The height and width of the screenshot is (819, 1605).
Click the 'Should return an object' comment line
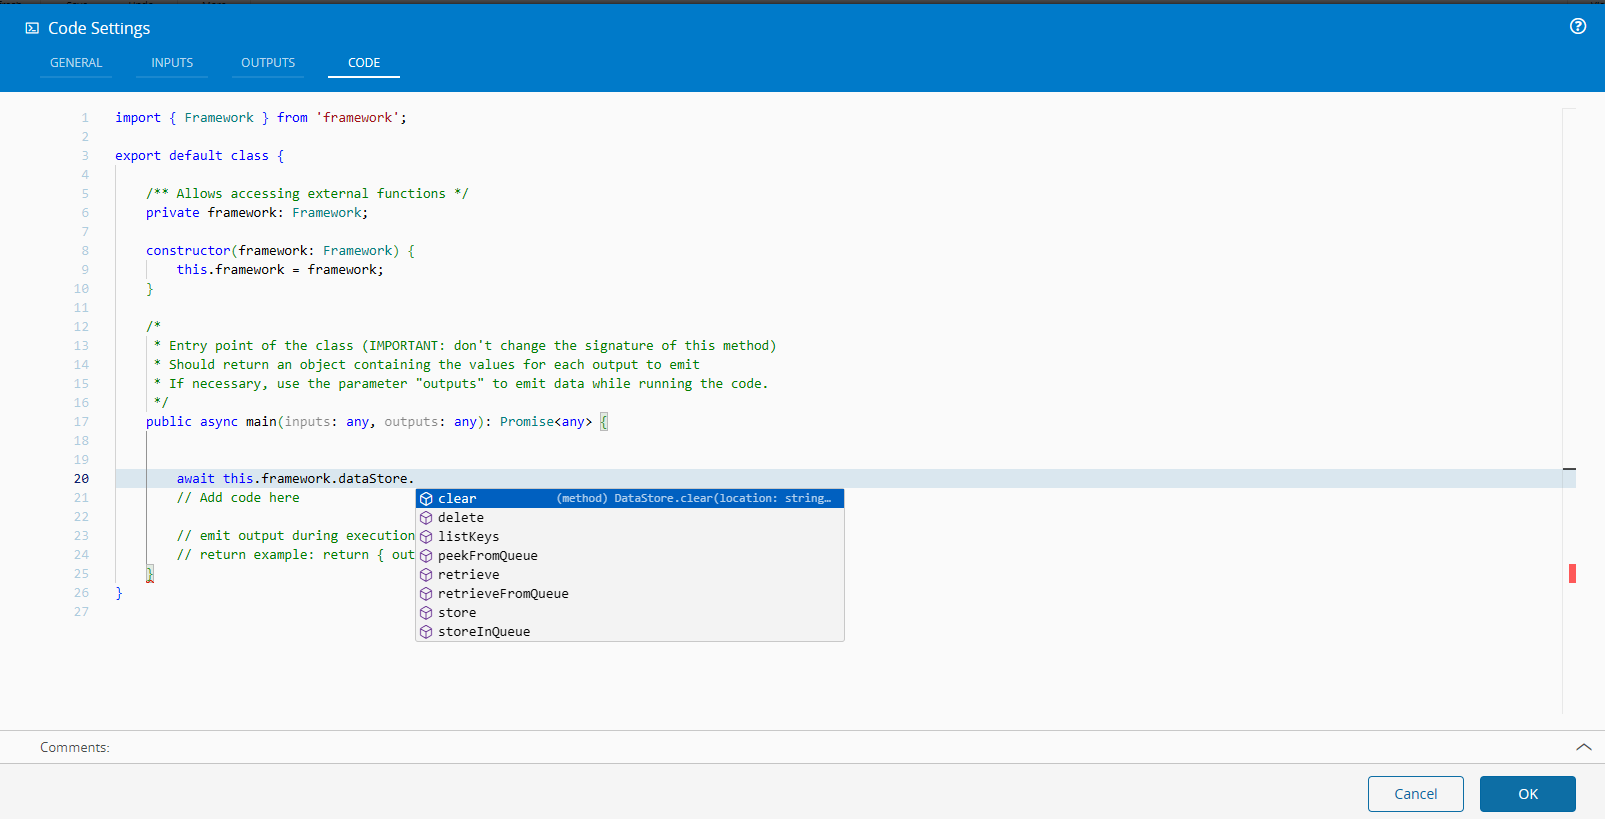coord(427,365)
